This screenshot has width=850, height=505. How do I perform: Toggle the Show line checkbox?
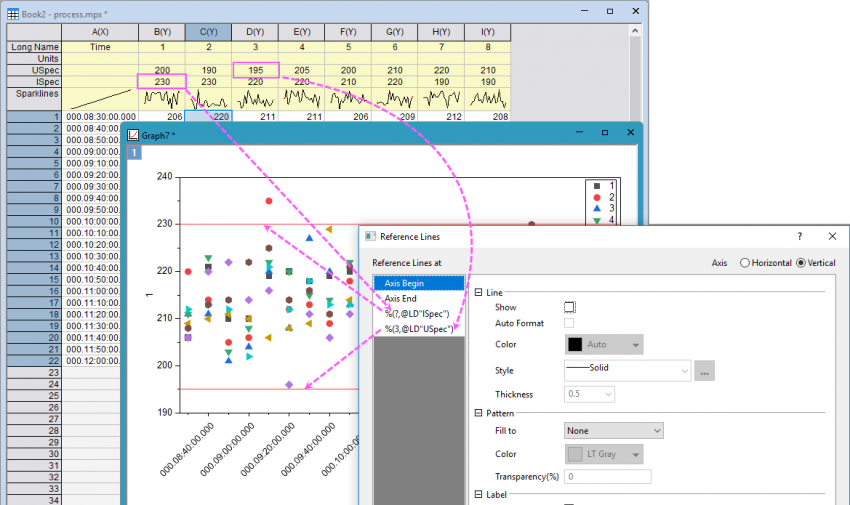click(x=569, y=307)
